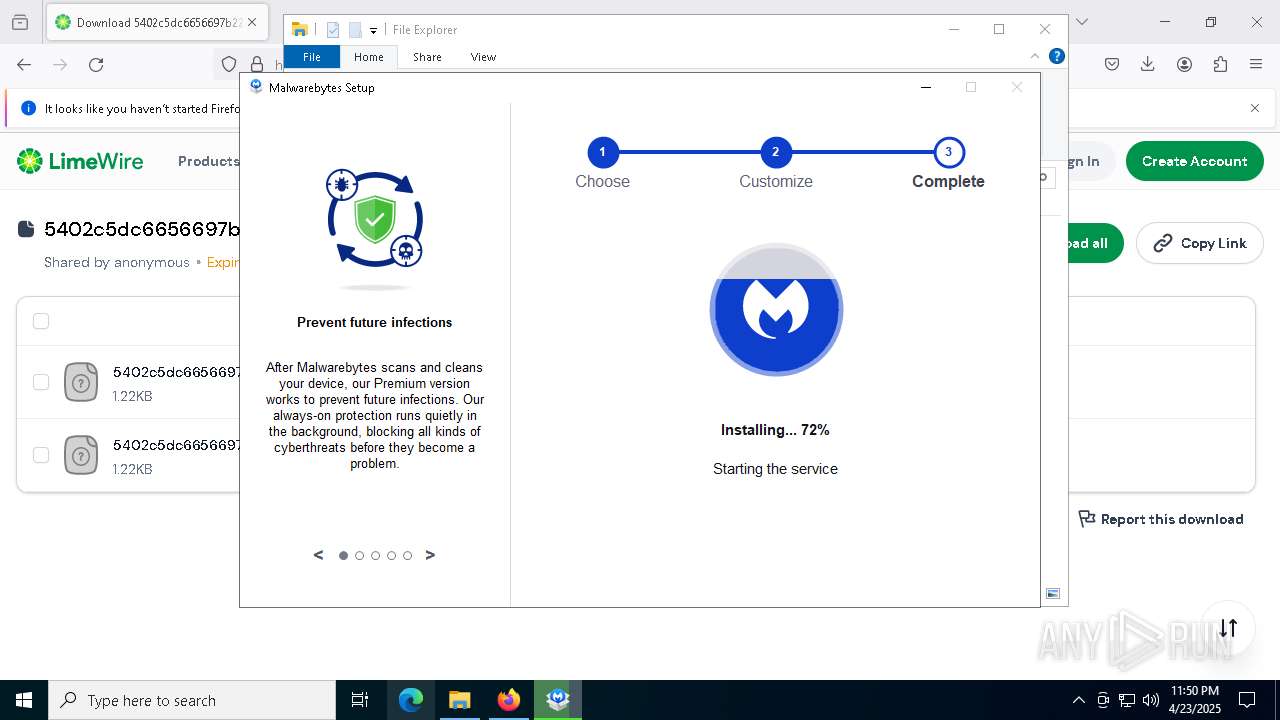Click the File Explorer folder icon in title bar
This screenshot has height=720, width=1280.
299,30
